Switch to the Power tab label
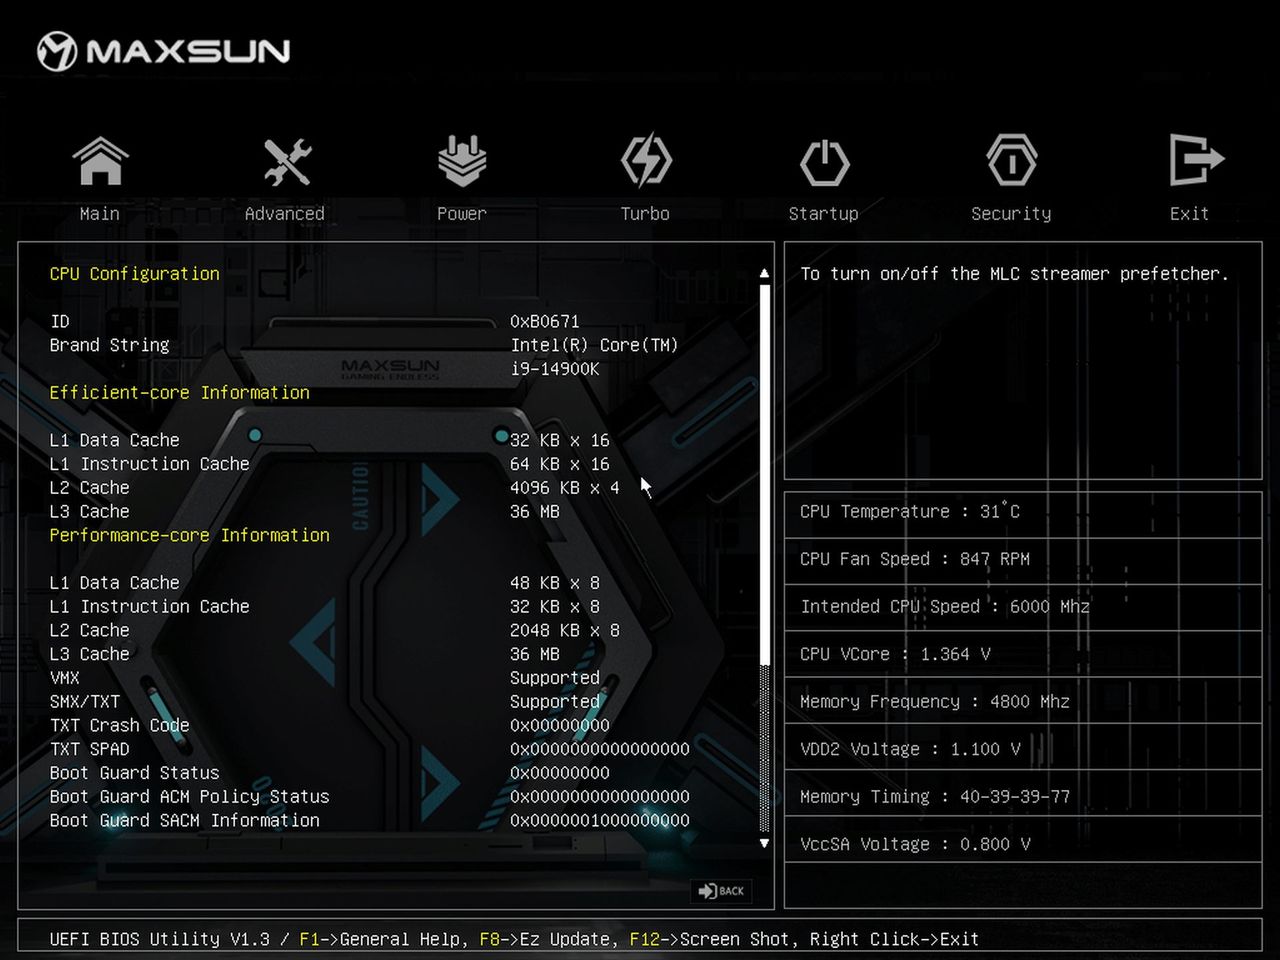This screenshot has height=960, width=1280. [462, 213]
